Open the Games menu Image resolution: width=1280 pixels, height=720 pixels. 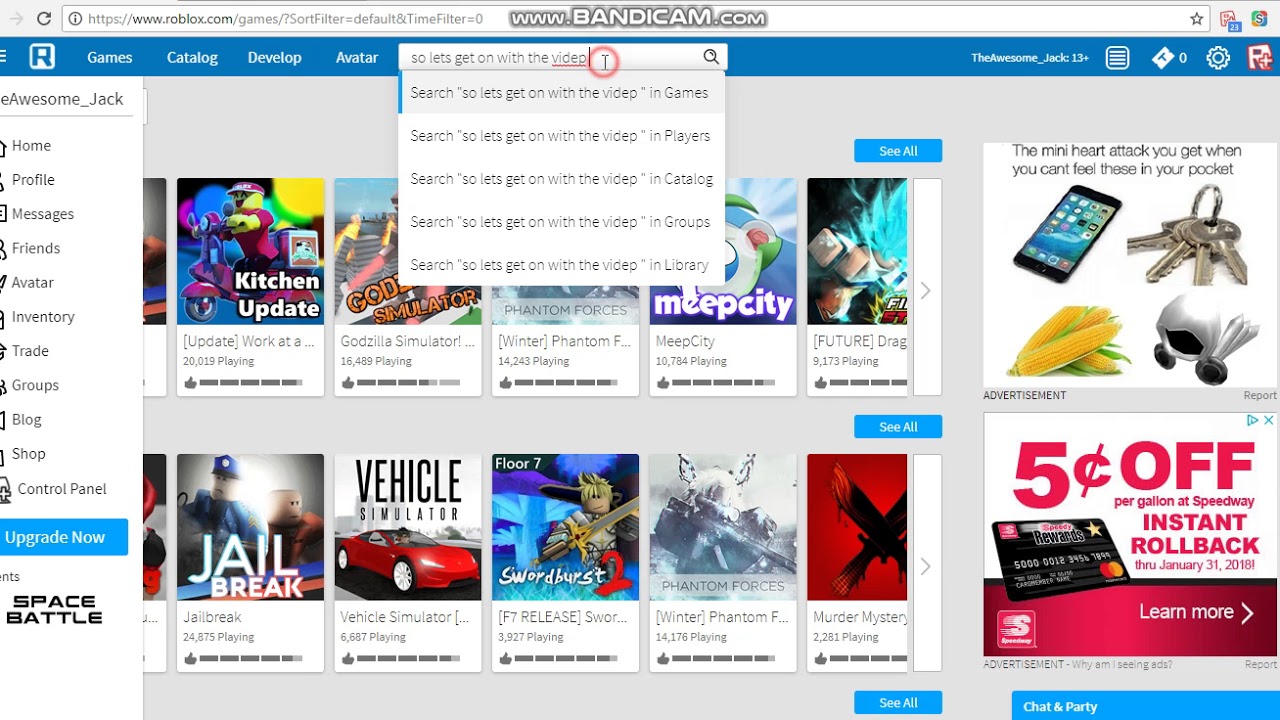[109, 58]
